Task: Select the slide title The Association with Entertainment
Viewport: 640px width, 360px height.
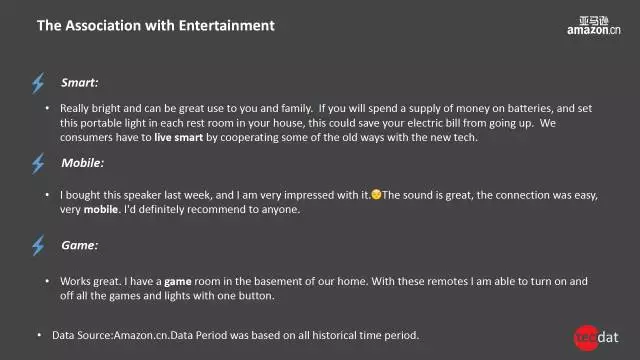Action: [x=156, y=25]
